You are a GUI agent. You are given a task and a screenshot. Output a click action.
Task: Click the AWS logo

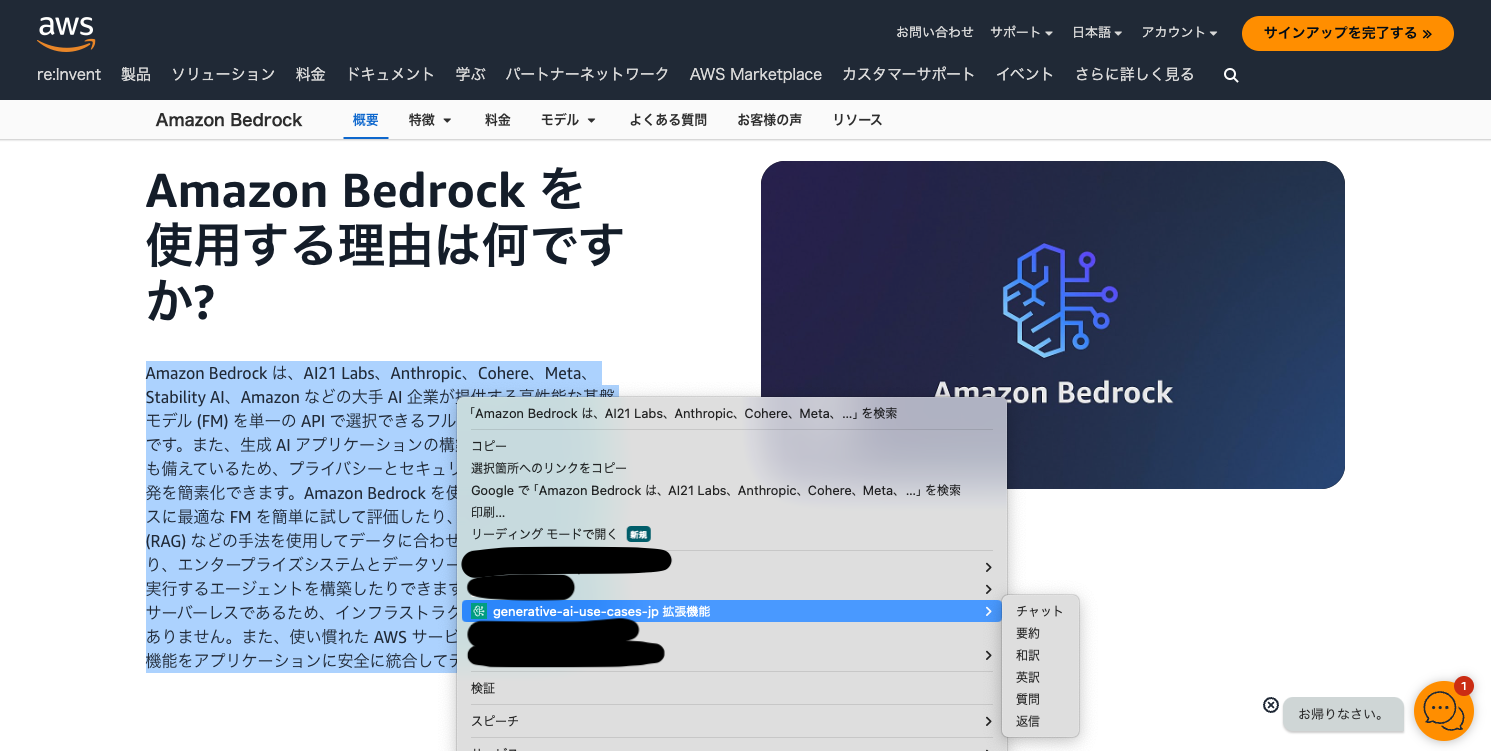point(66,33)
